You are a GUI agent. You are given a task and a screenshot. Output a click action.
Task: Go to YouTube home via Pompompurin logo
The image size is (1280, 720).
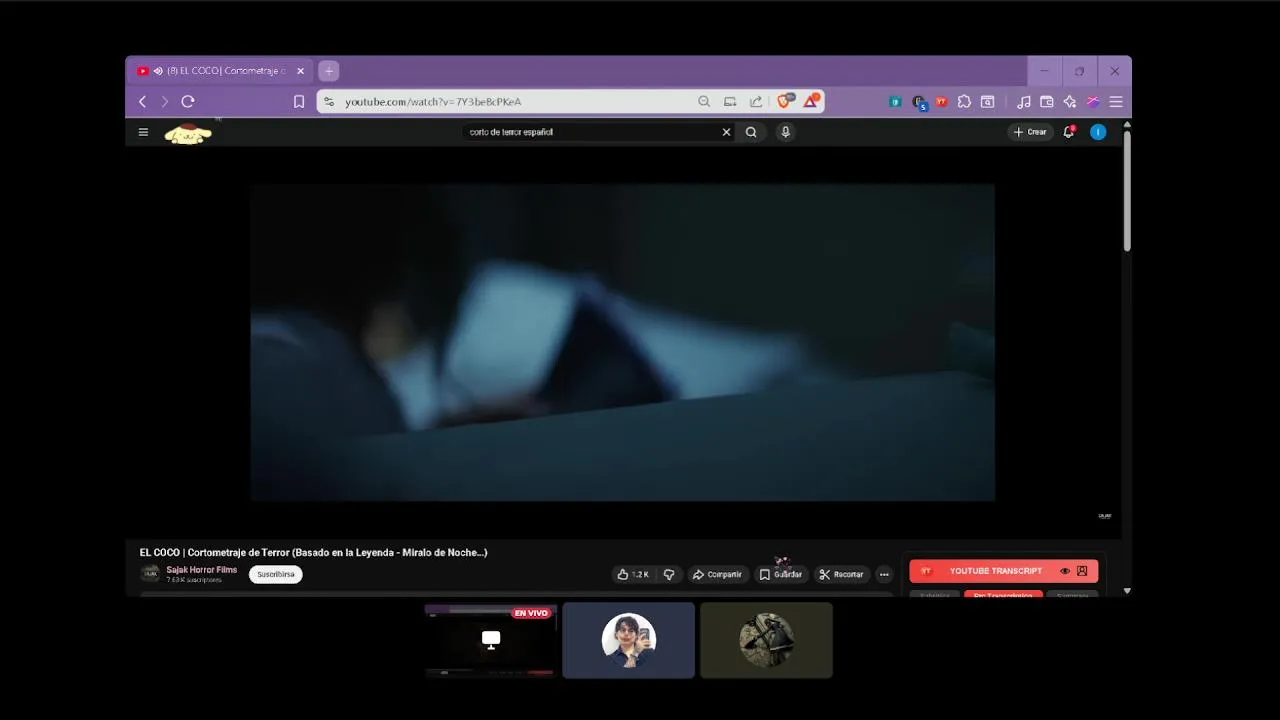tap(188, 133)
